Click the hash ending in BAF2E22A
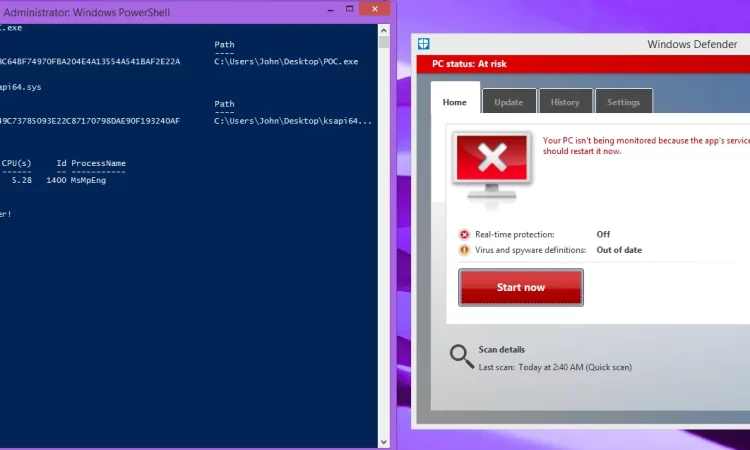Image resolution: width=750 pixels, height=450 pixels. click(x=90, y=62)
